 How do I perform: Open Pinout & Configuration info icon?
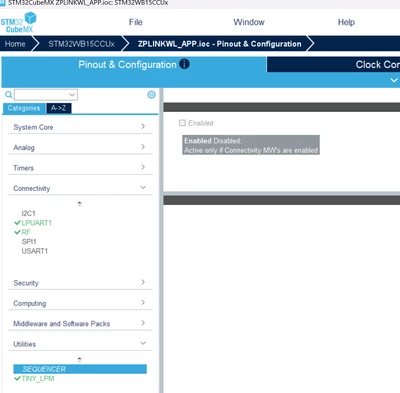(184, 64)
